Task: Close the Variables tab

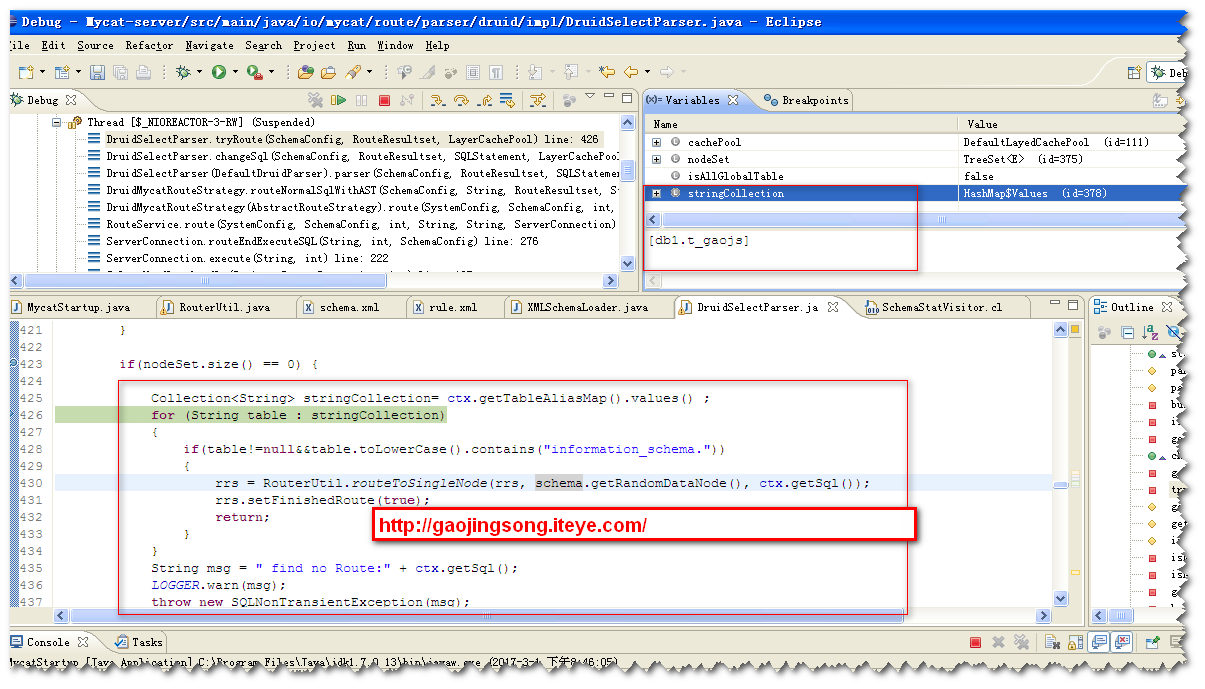Action: point(732,100)
